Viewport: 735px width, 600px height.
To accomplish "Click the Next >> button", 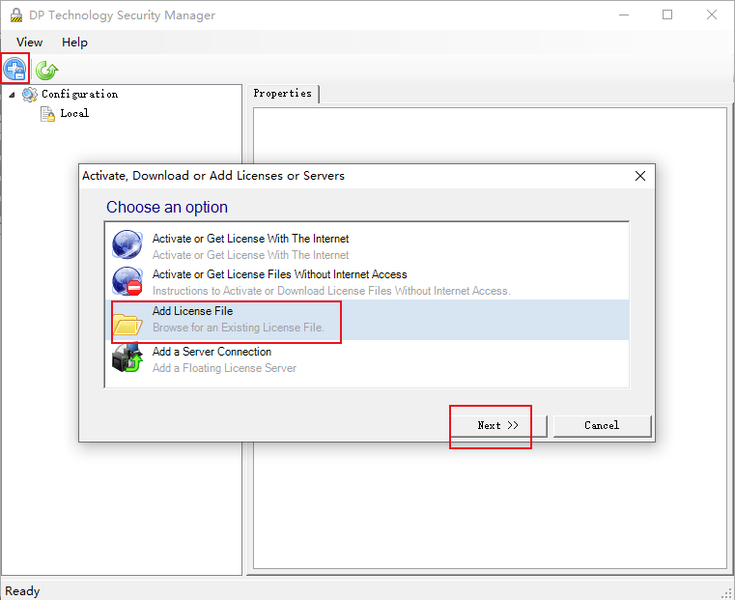I will pyautogui.click(x=498, y=426).
